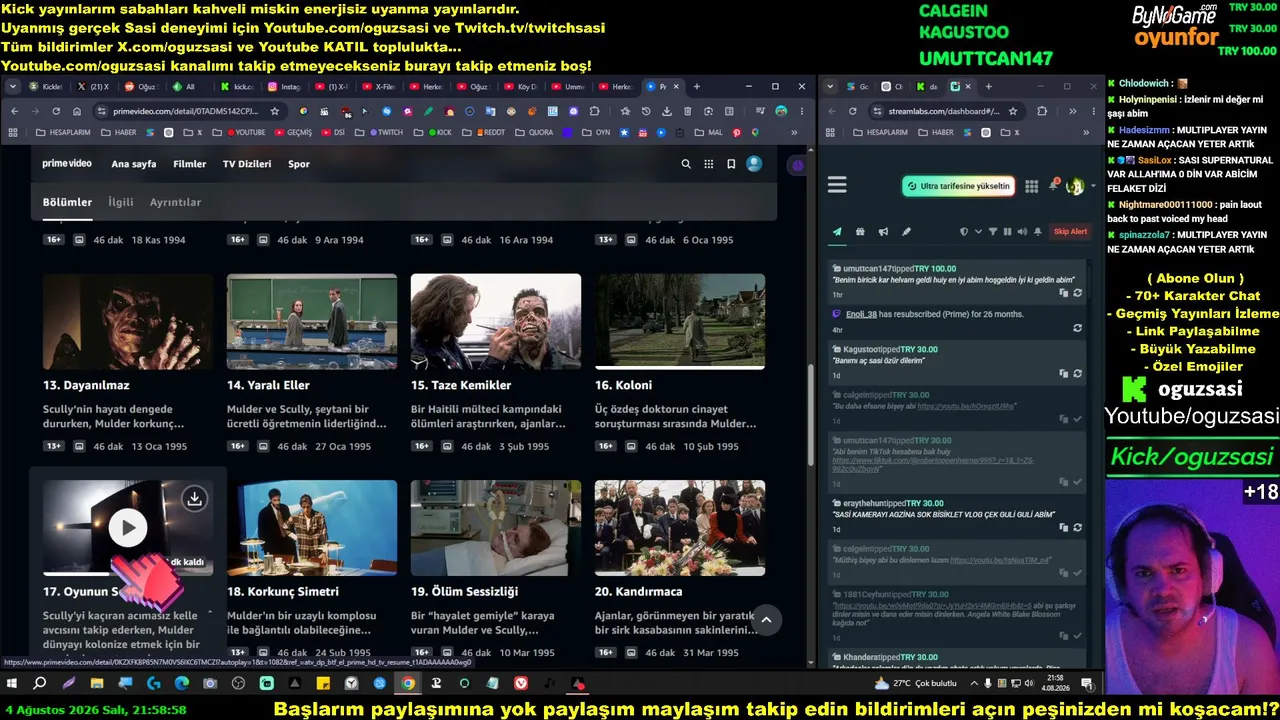
Task: Open the Spor menu on Prime Video
Action: [299, 164]
